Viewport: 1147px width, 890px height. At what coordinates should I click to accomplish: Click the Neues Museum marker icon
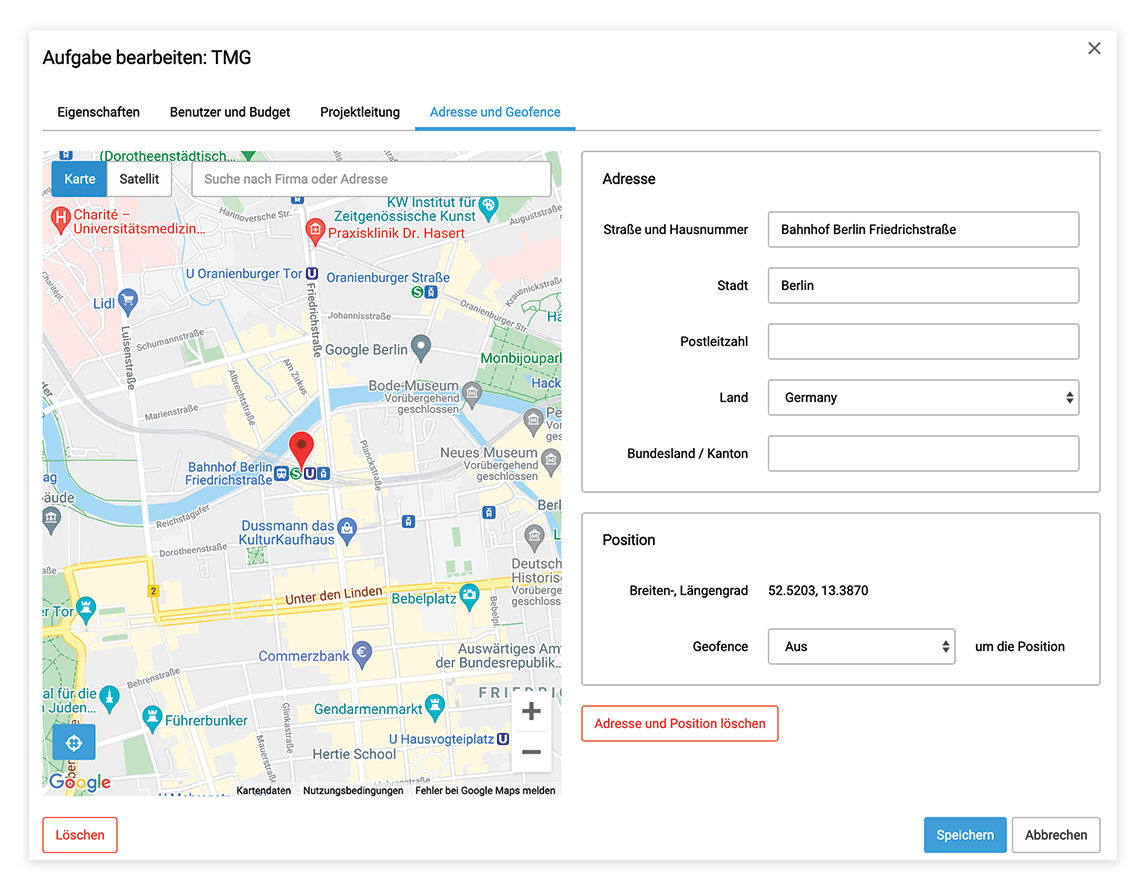click(x=551, y=461)
